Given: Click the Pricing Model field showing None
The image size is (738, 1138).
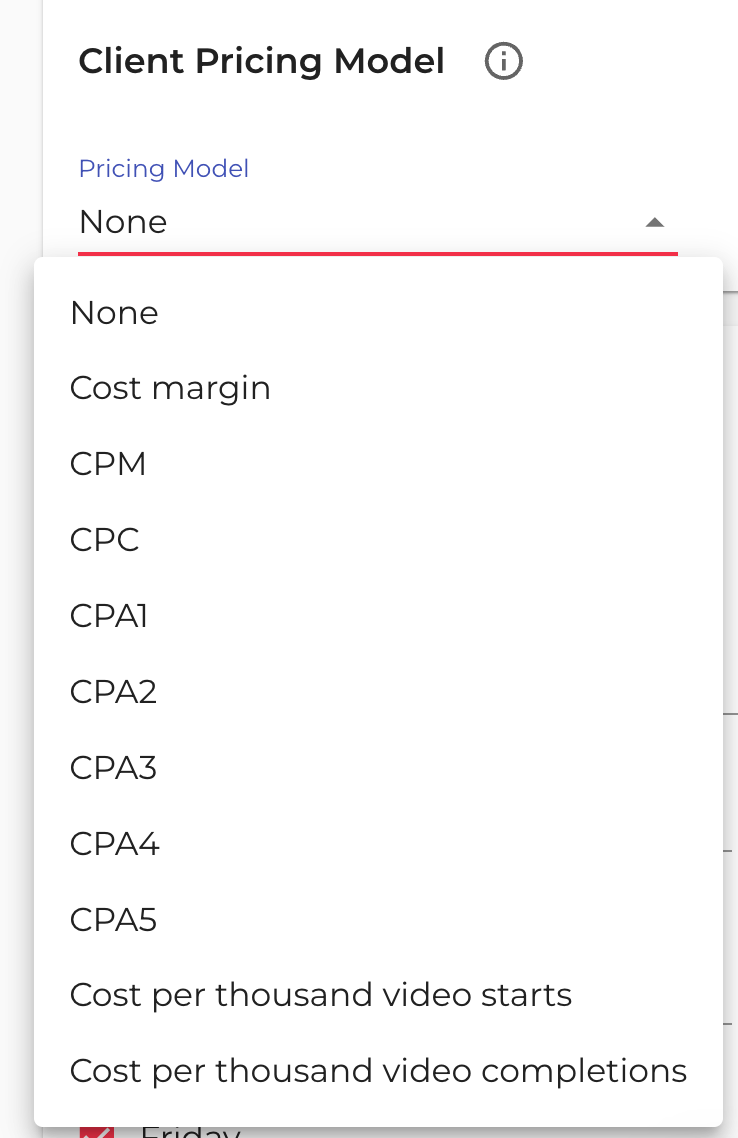Looking at the screenshot, I should (360, 222).
